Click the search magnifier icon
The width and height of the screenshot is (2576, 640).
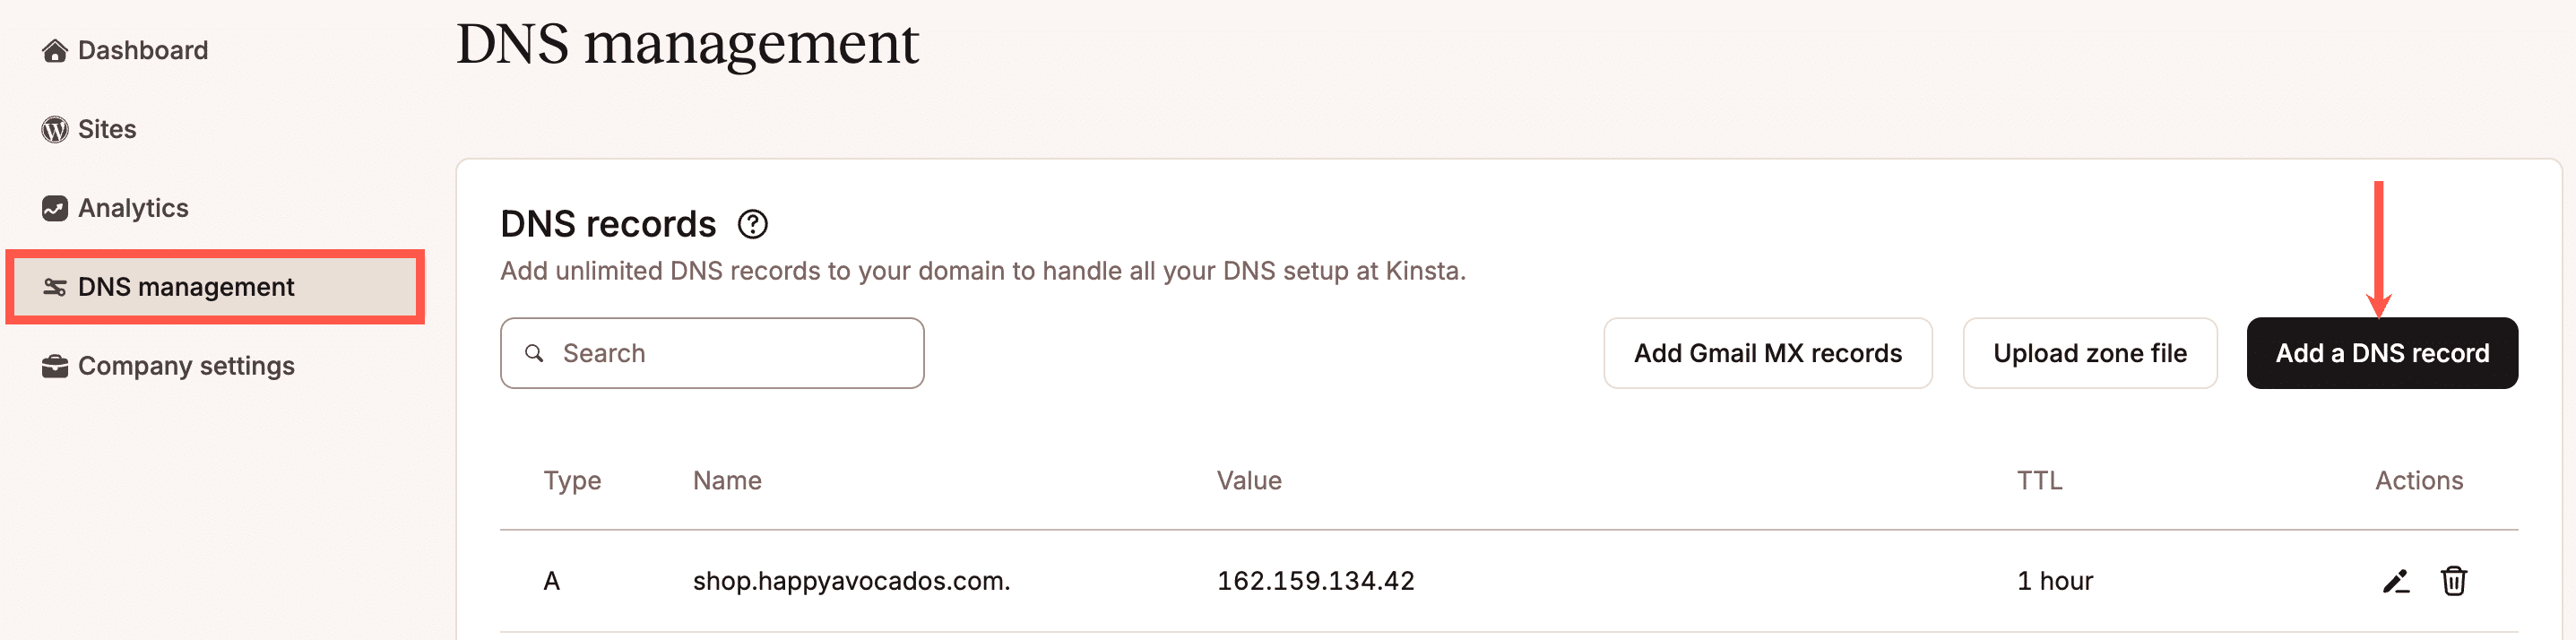536,353
